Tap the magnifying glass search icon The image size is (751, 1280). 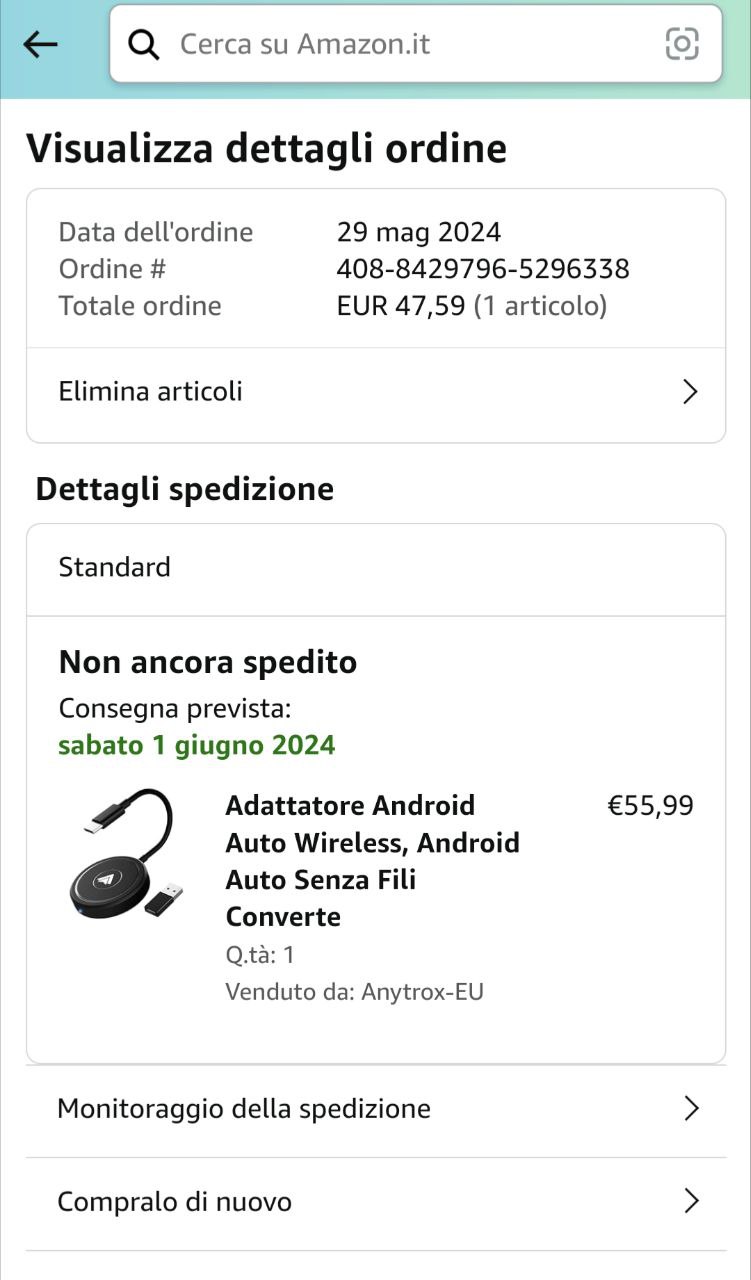coord(144,44)
